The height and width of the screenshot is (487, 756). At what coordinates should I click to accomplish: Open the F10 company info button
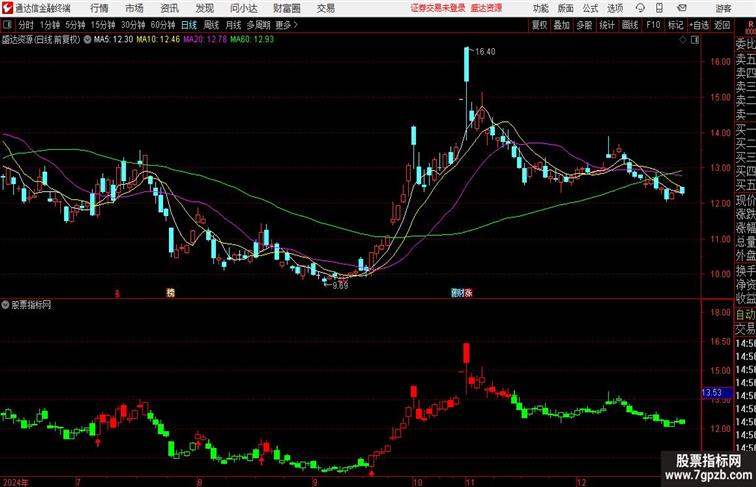coord(653,25)
